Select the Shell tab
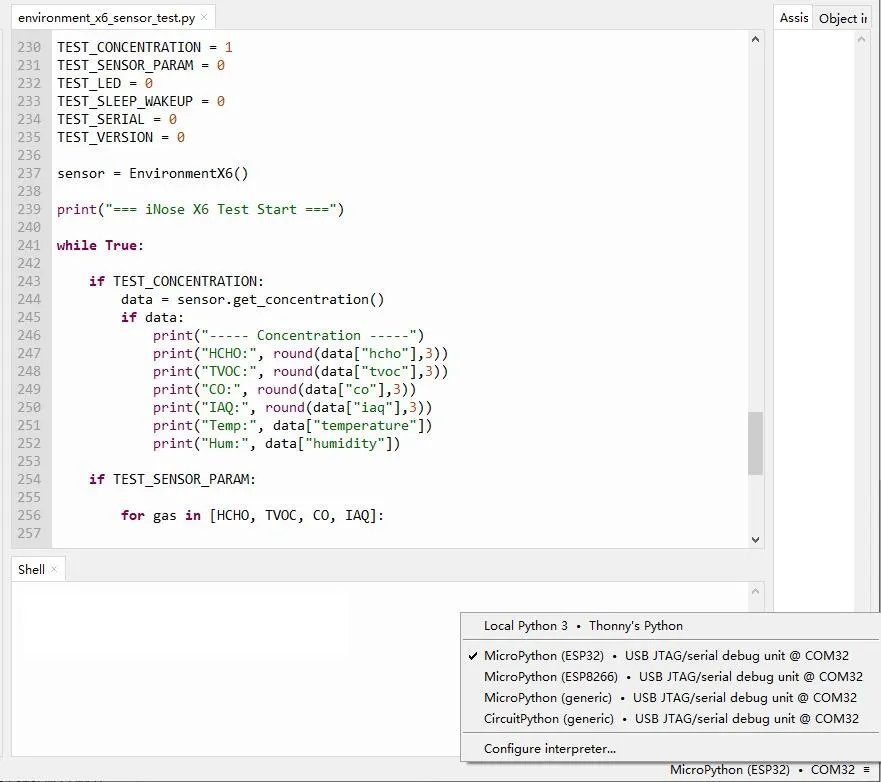 click(x=31, y=569)
